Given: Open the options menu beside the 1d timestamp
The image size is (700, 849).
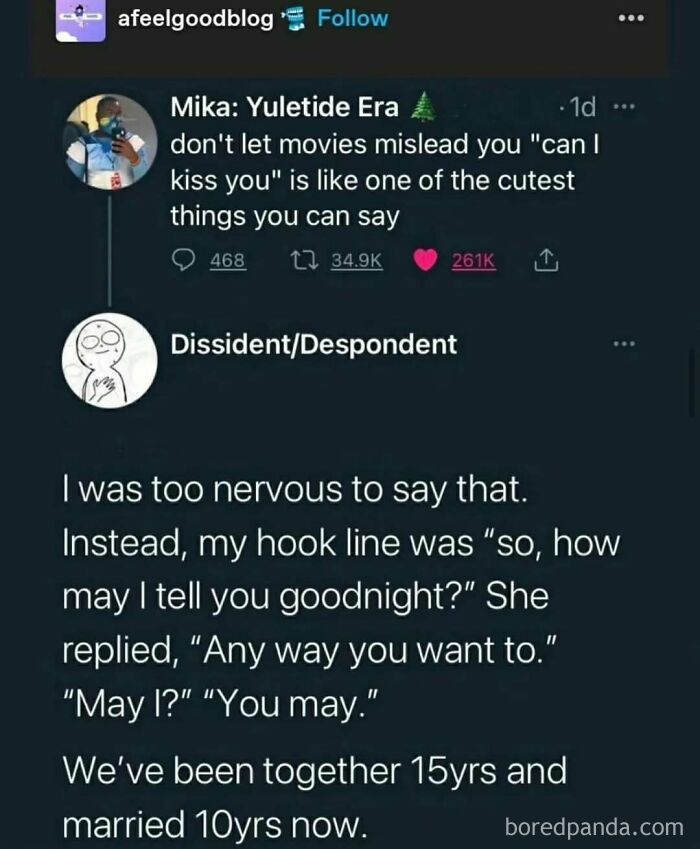Looking at the screenshot, I should pos(623,107).
